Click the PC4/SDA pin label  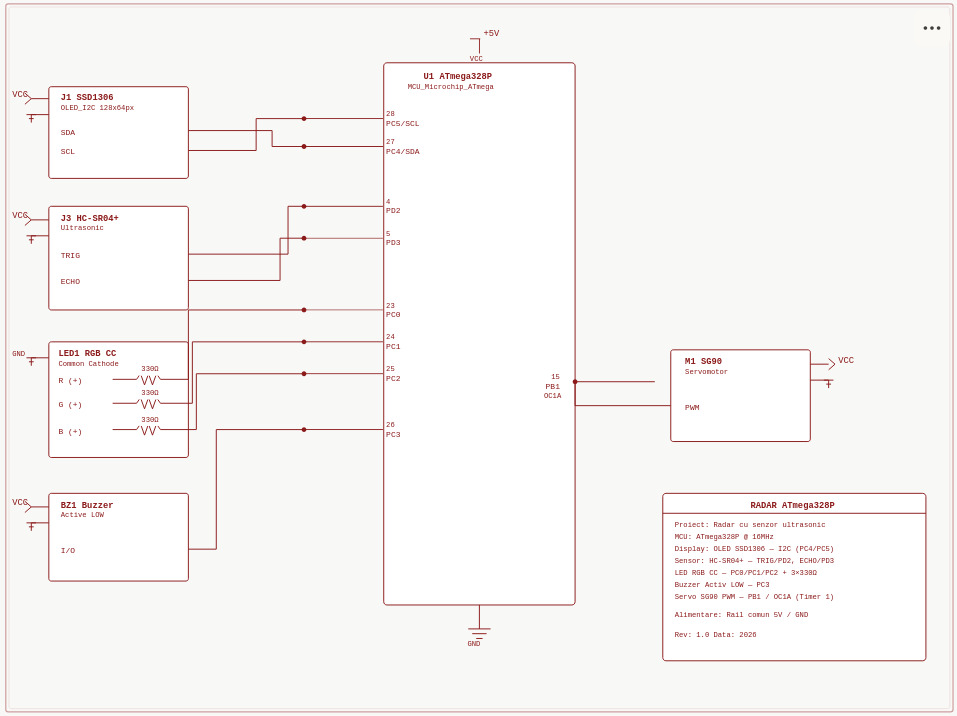pos(402,151)
